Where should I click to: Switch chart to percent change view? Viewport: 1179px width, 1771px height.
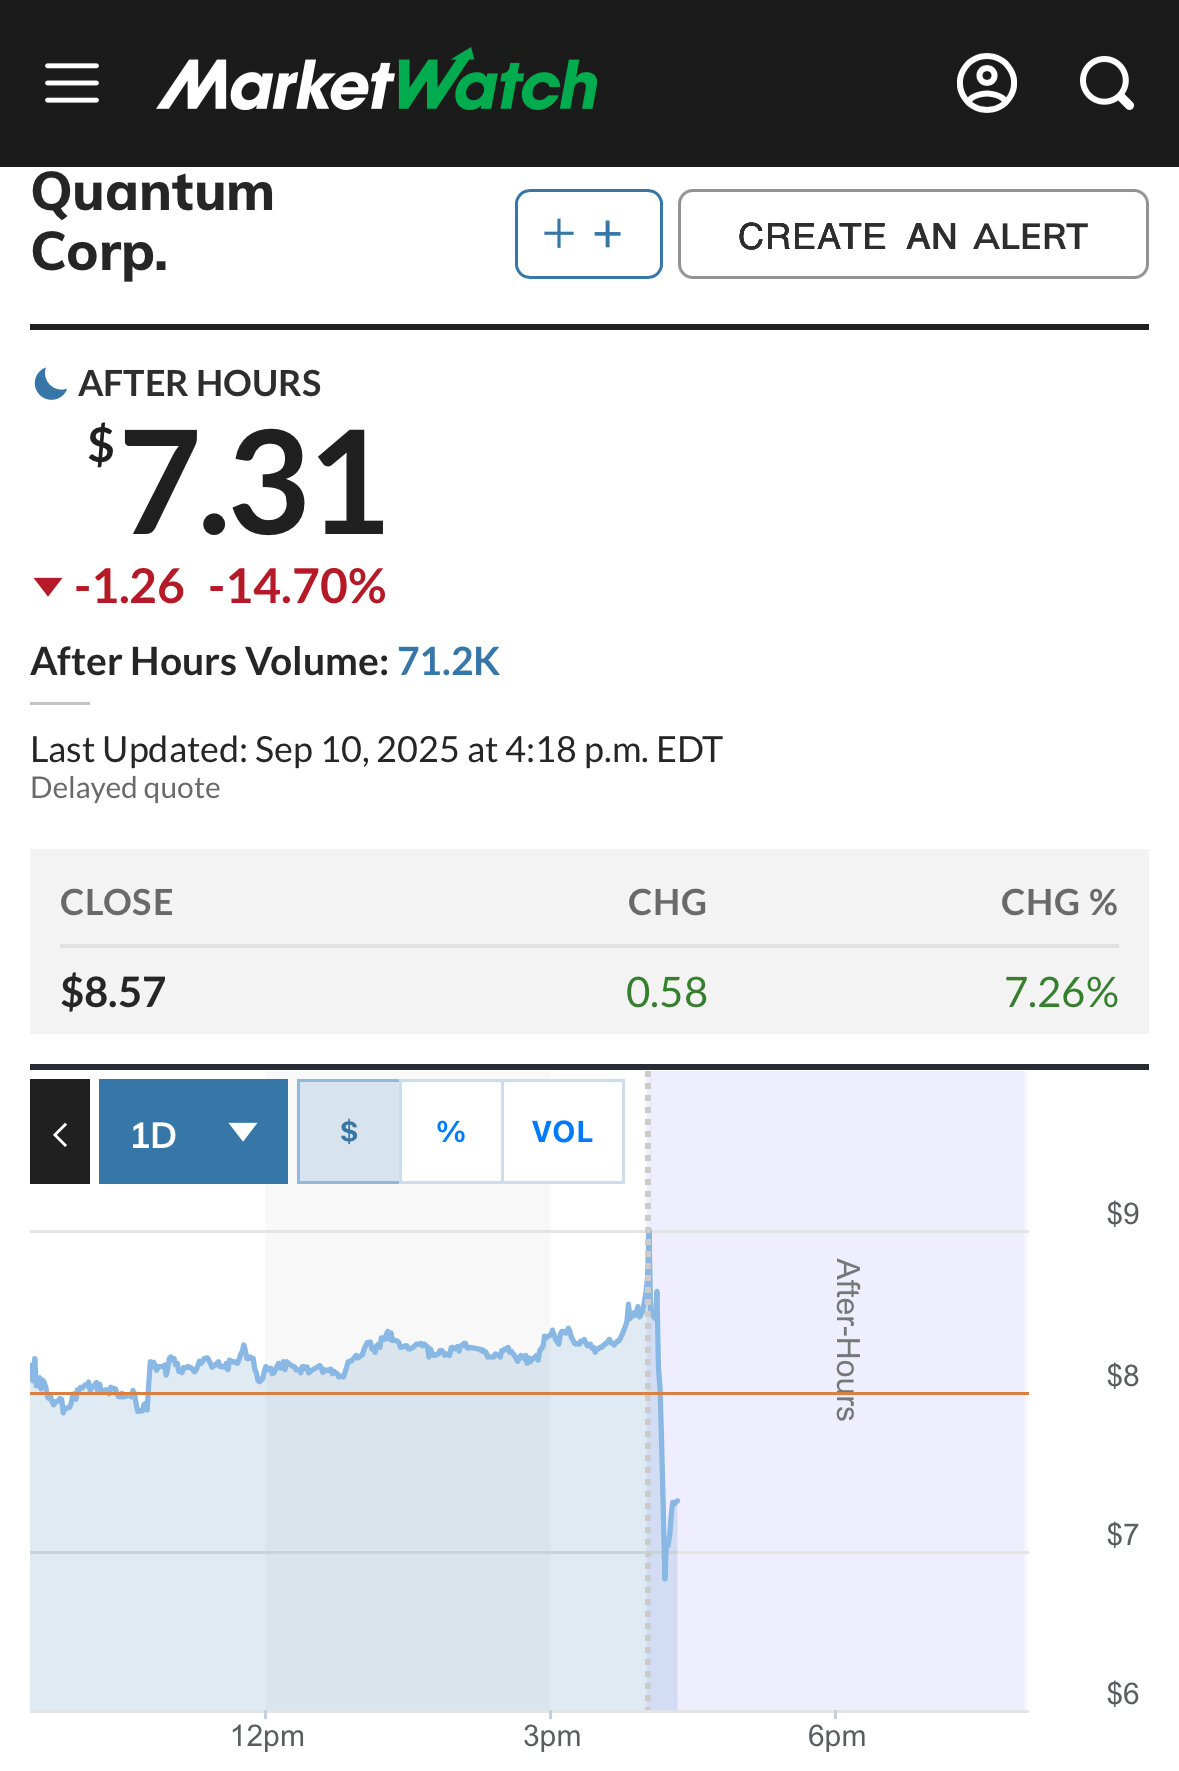coord(451,1132)
